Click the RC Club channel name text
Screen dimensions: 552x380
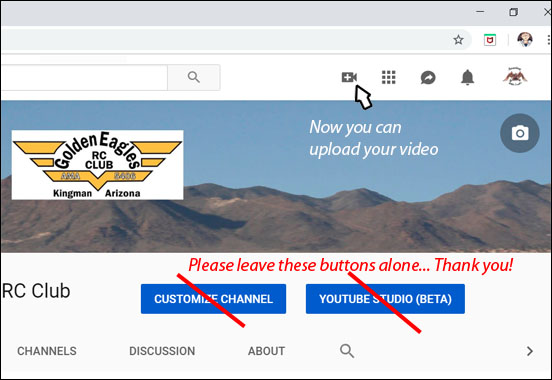pyautogui.click(x=36, y=291)
